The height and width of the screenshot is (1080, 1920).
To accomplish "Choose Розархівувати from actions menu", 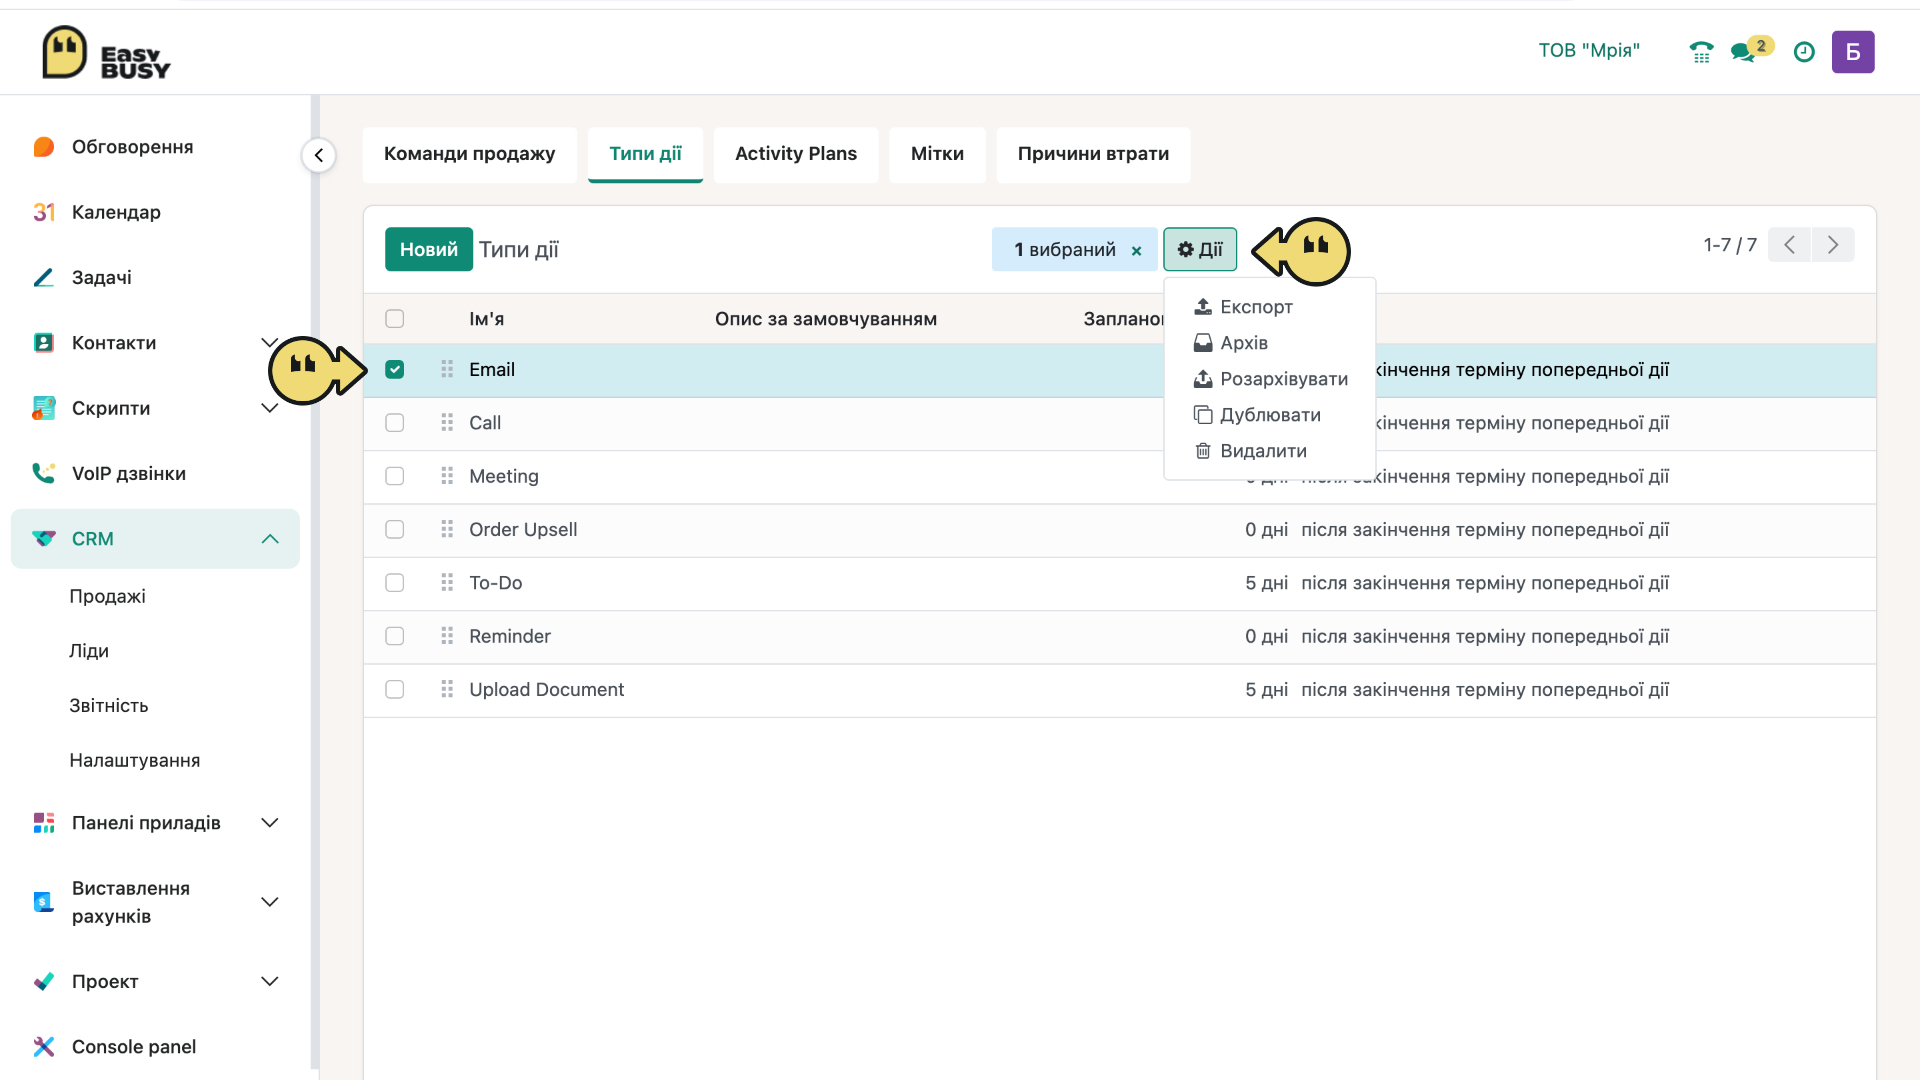I will click(x=1270, y=379).
